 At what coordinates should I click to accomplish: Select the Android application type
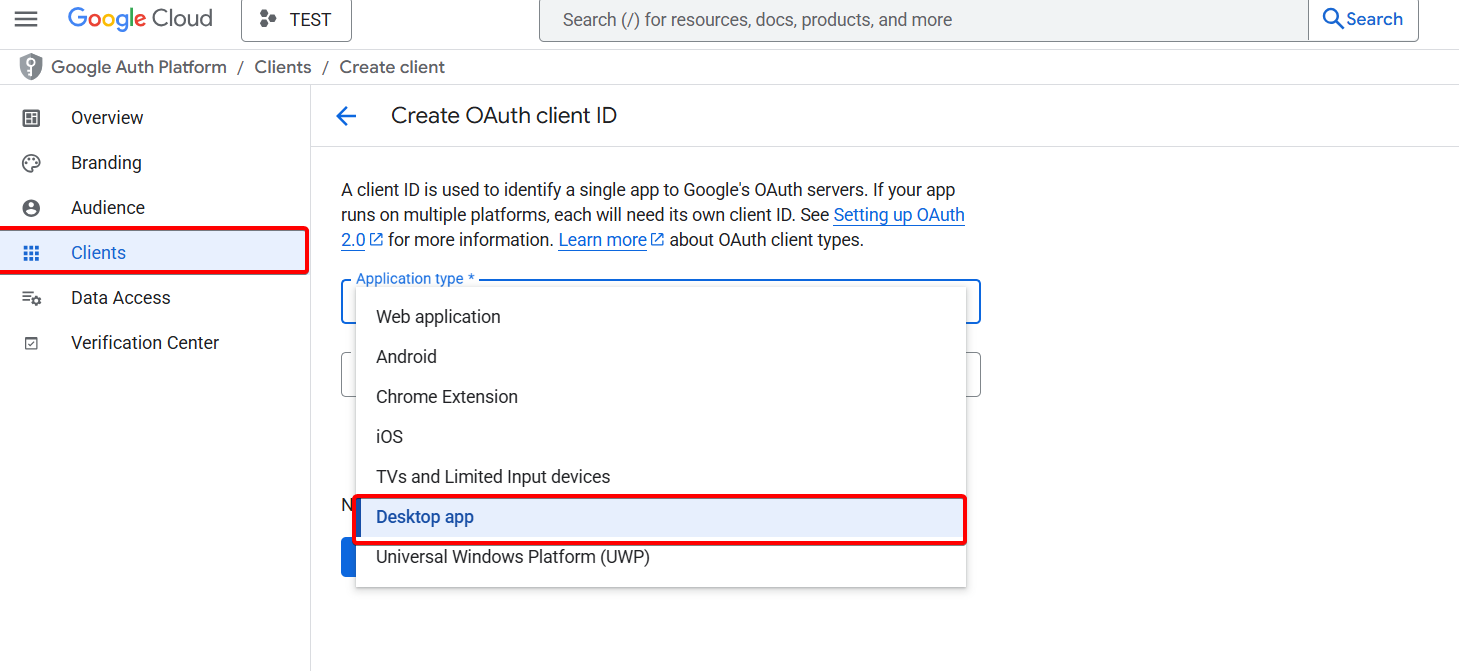(x=661, y=357)
